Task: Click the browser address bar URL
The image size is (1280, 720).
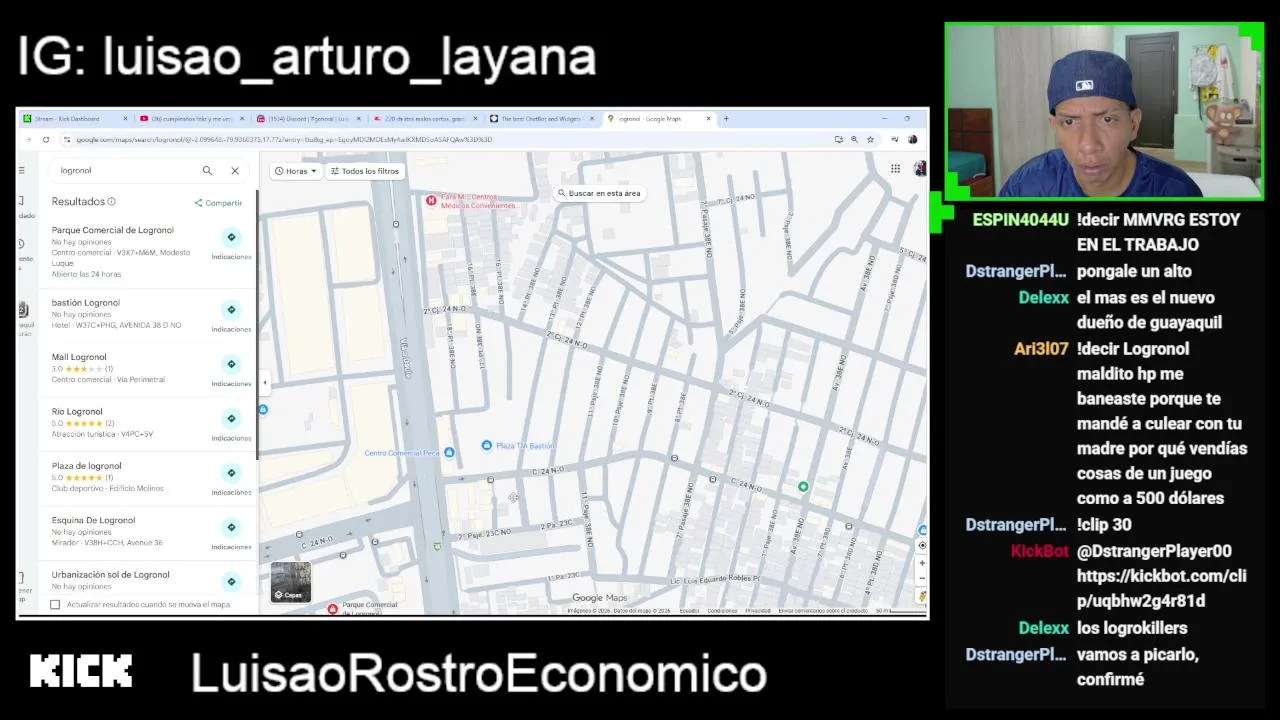Action: click(285, 140)
